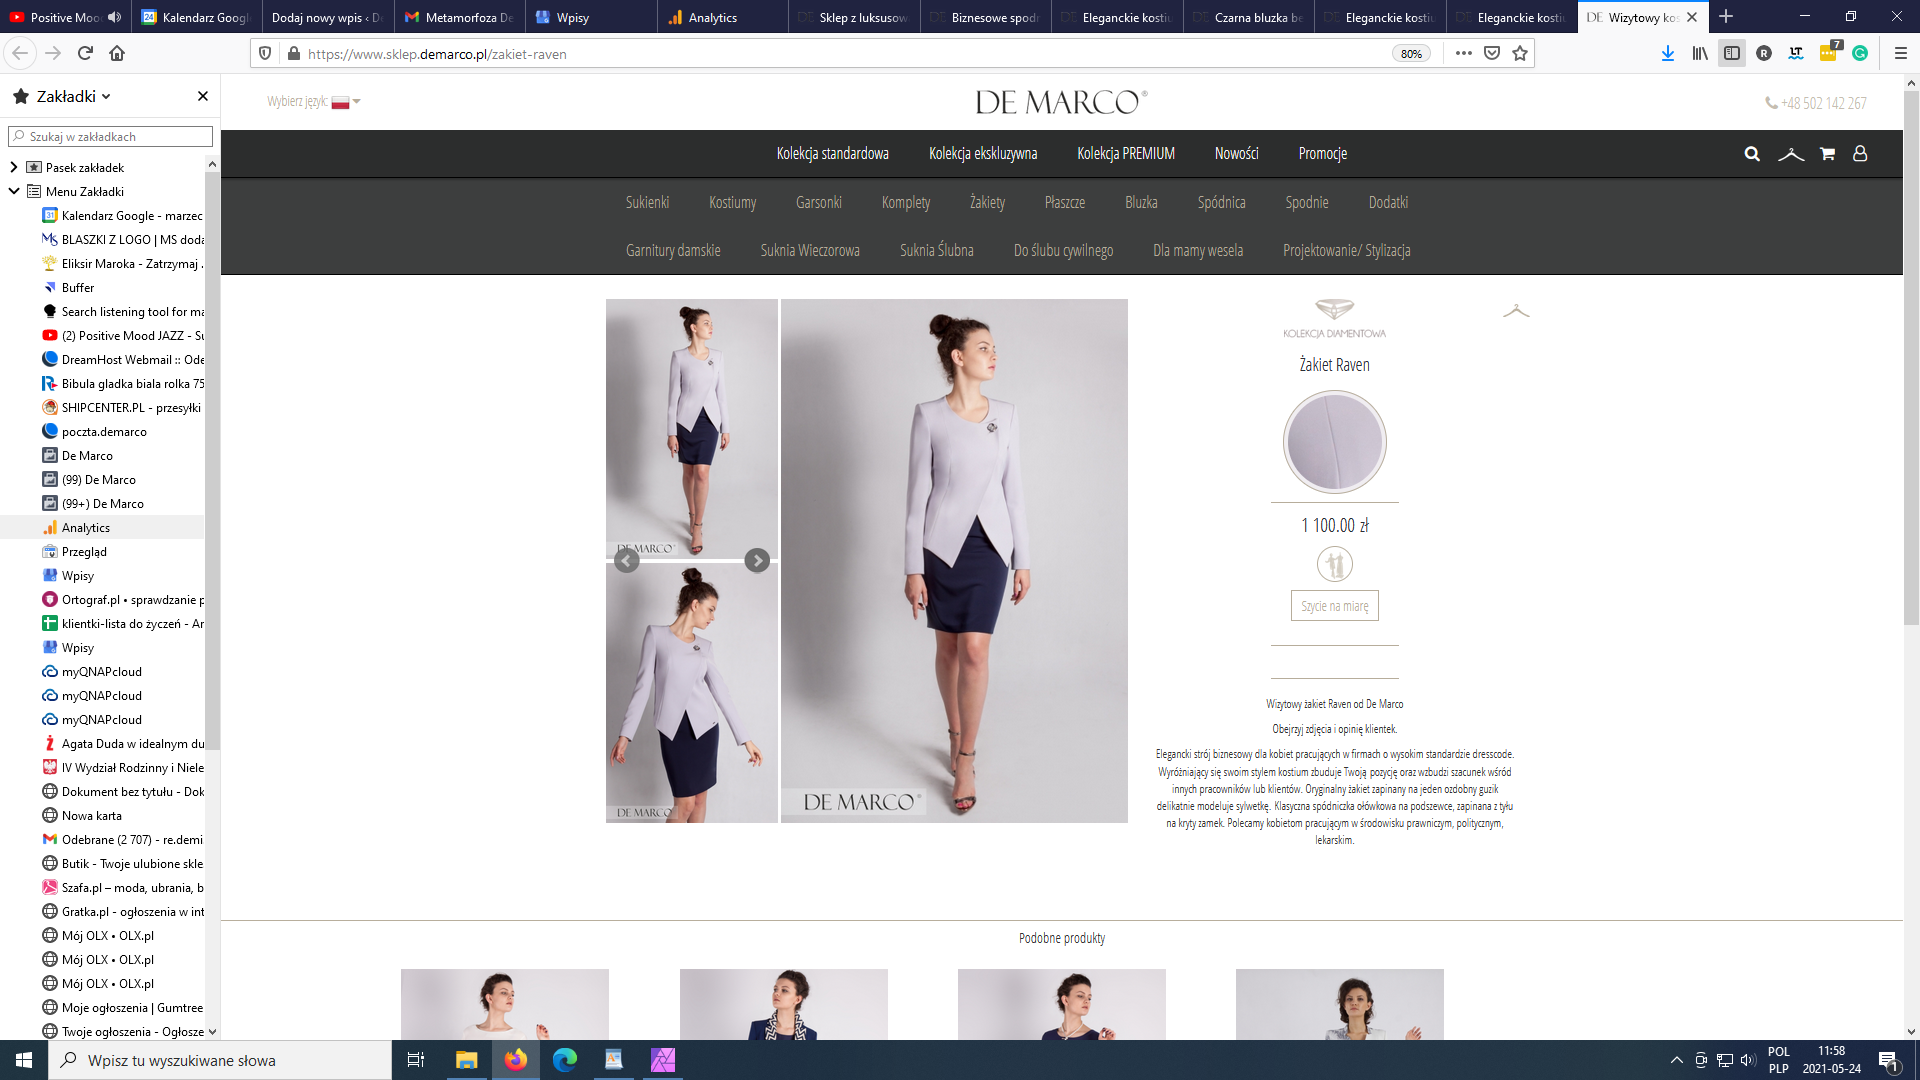Open the Firefox hamburger menu
This screenshot has width=1920, height=1080.
[1901, 54]
